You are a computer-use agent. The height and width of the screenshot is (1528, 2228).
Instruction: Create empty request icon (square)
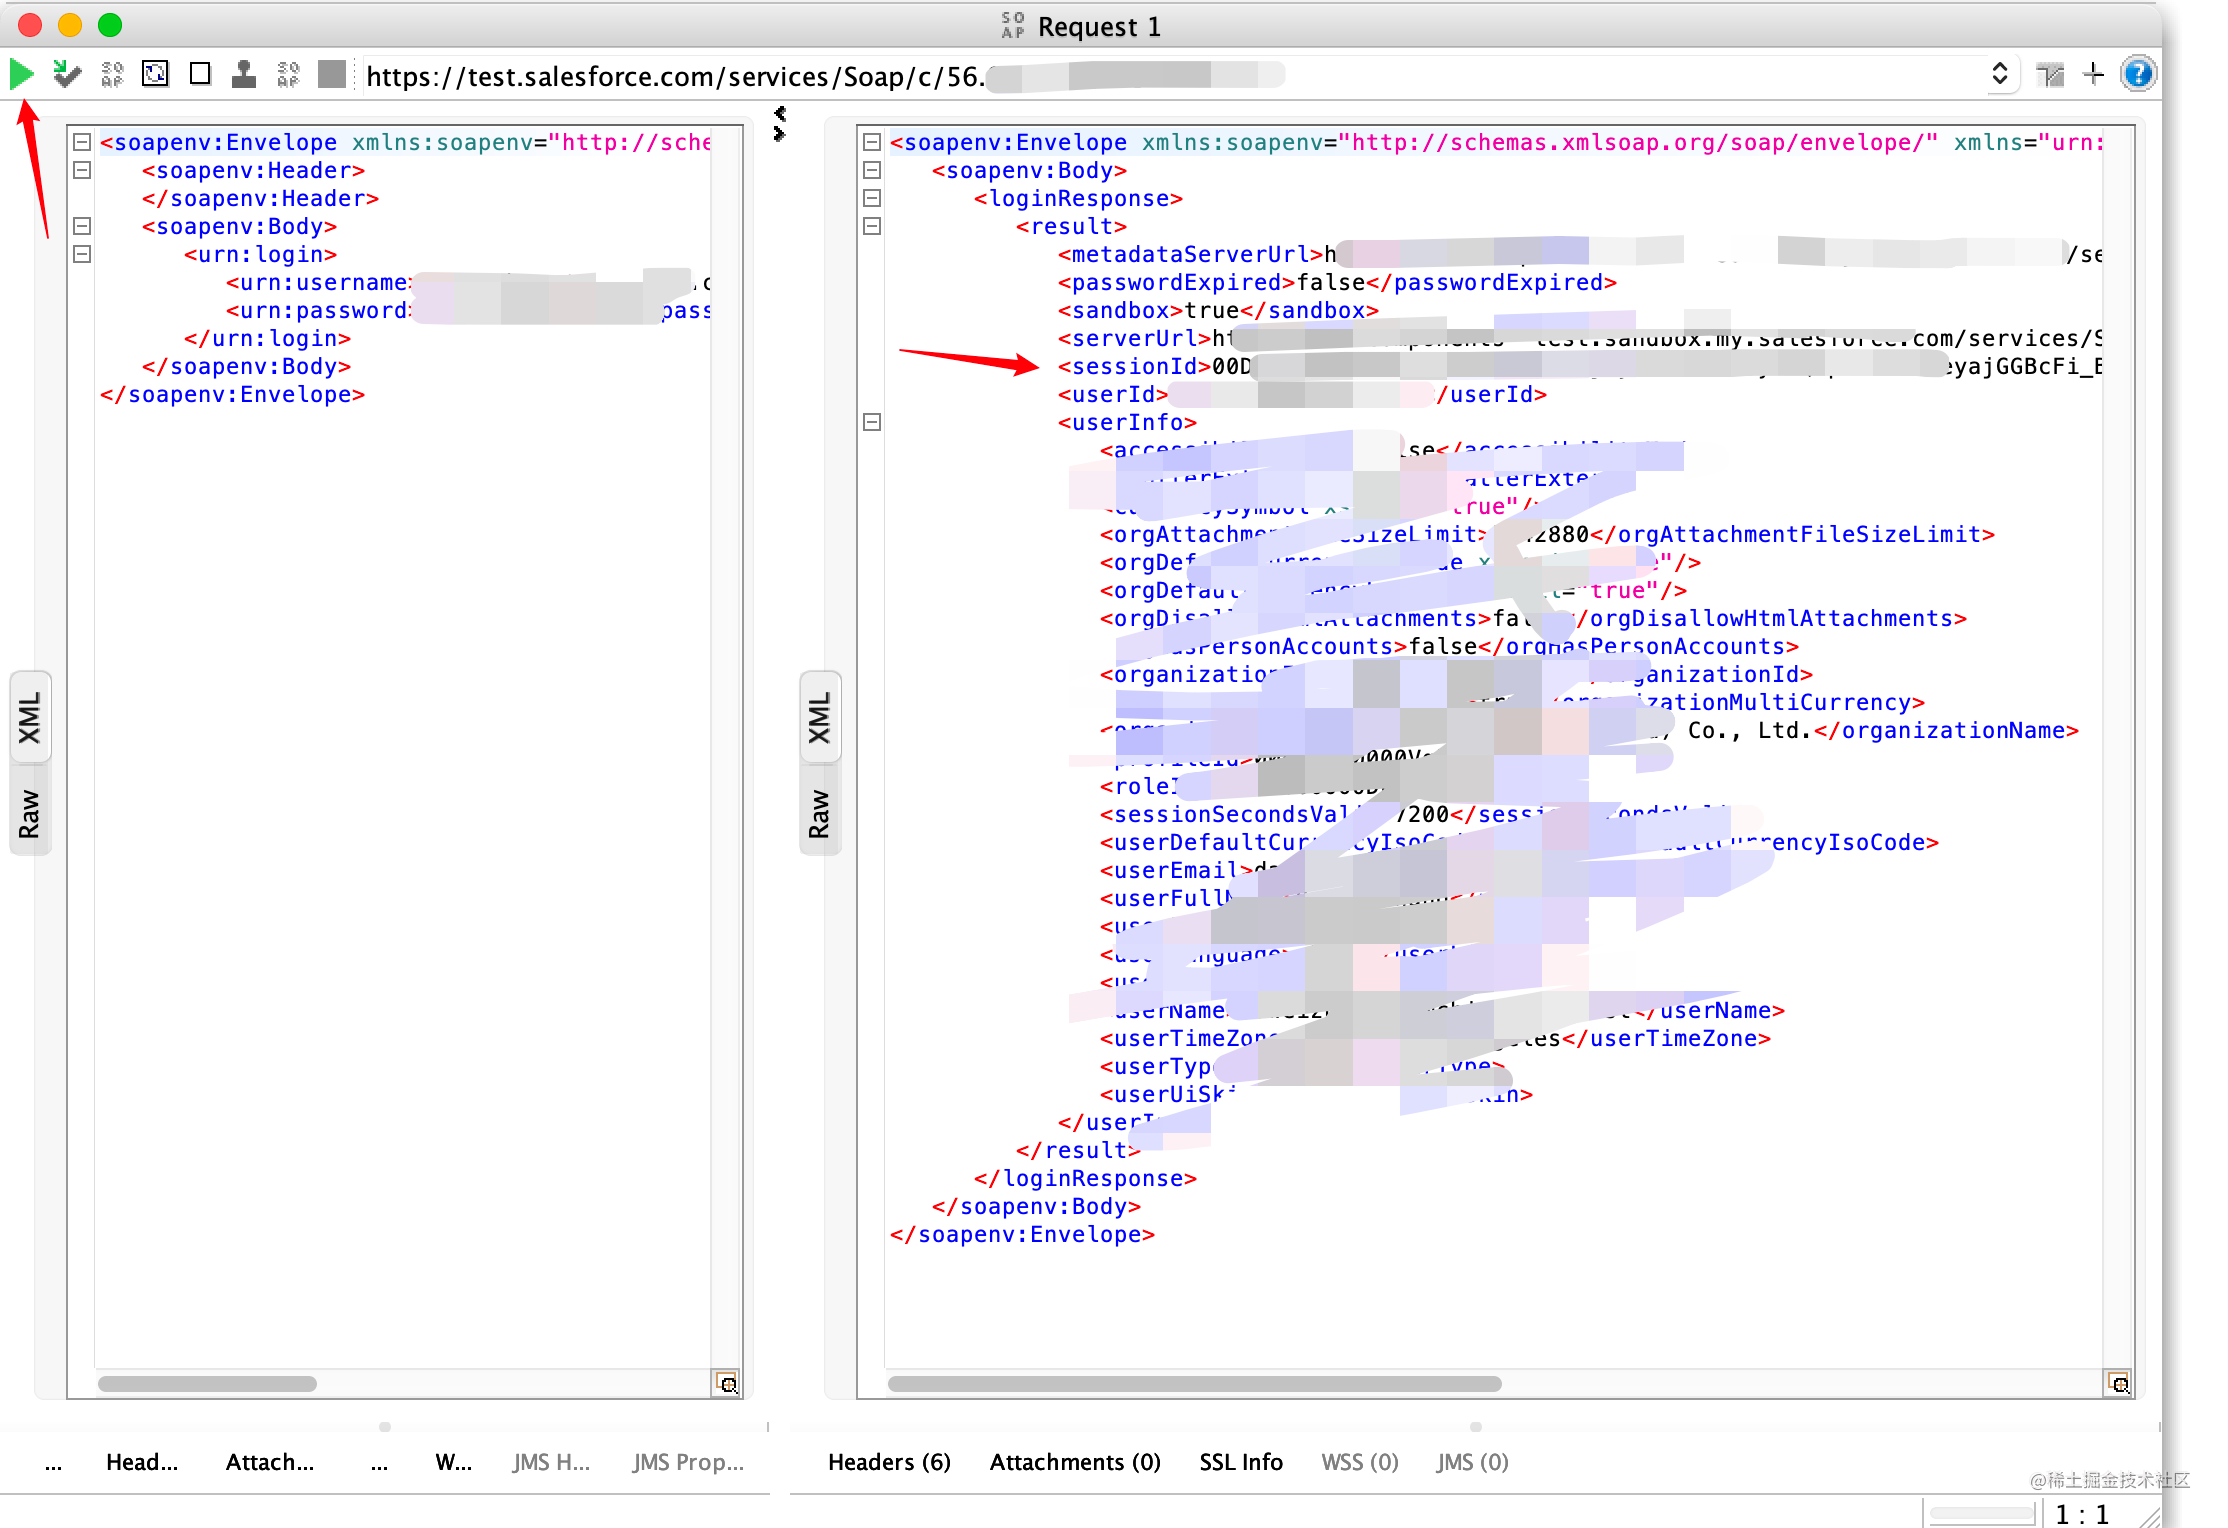click(x=200, y=74)
